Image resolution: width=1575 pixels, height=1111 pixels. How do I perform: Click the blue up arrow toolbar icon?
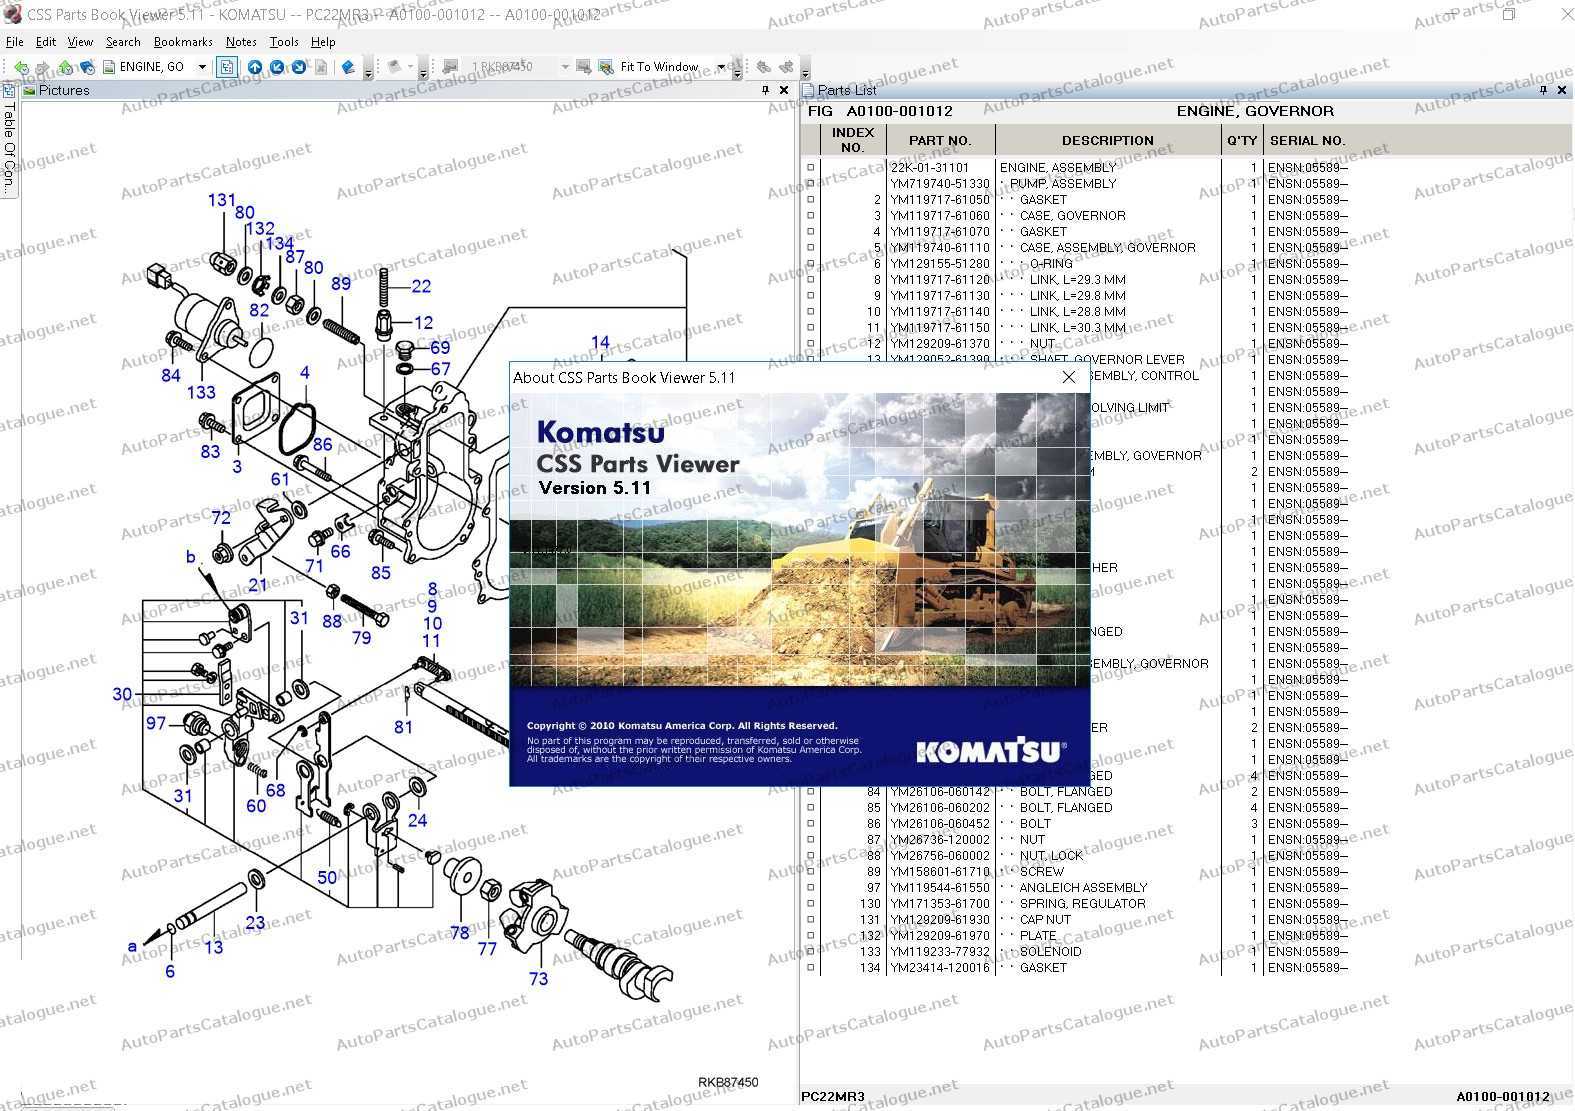[x=255, y=67]
